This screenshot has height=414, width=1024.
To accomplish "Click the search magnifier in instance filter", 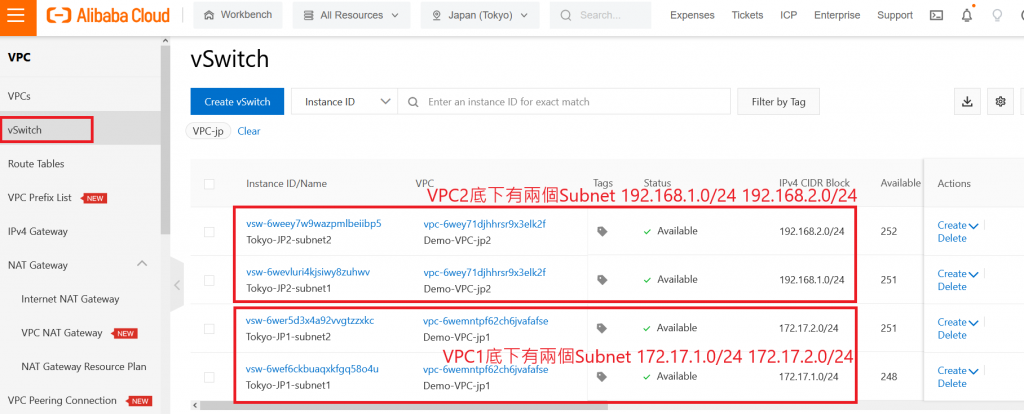I will coord(413,102).
